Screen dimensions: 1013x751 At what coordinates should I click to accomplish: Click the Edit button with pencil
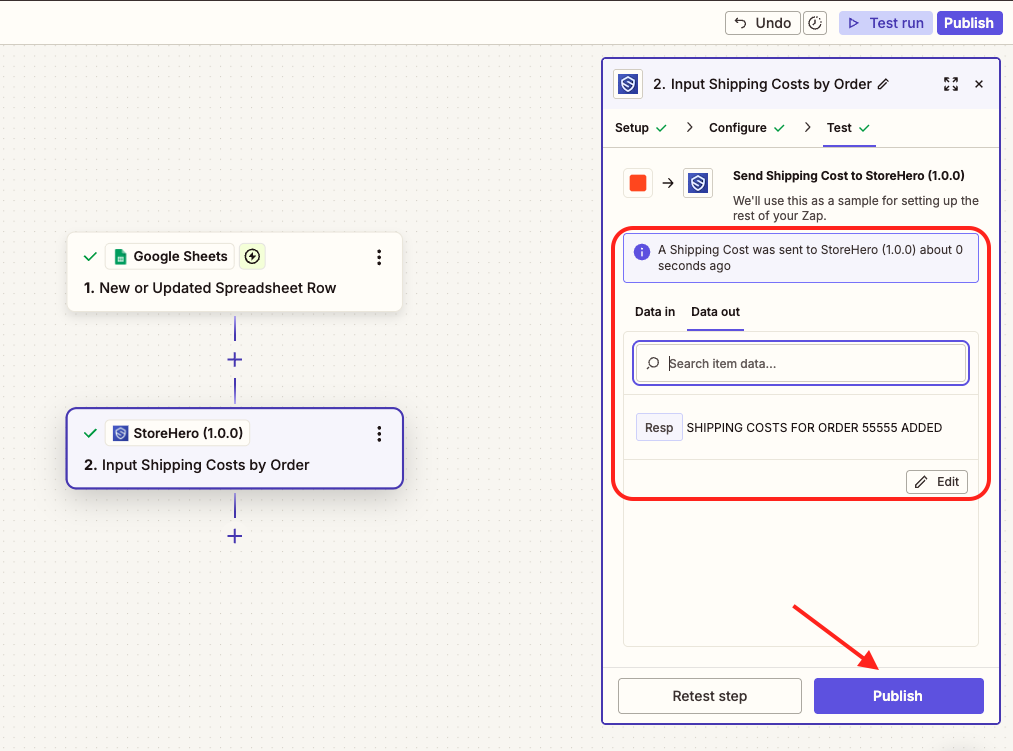(937, 481)
